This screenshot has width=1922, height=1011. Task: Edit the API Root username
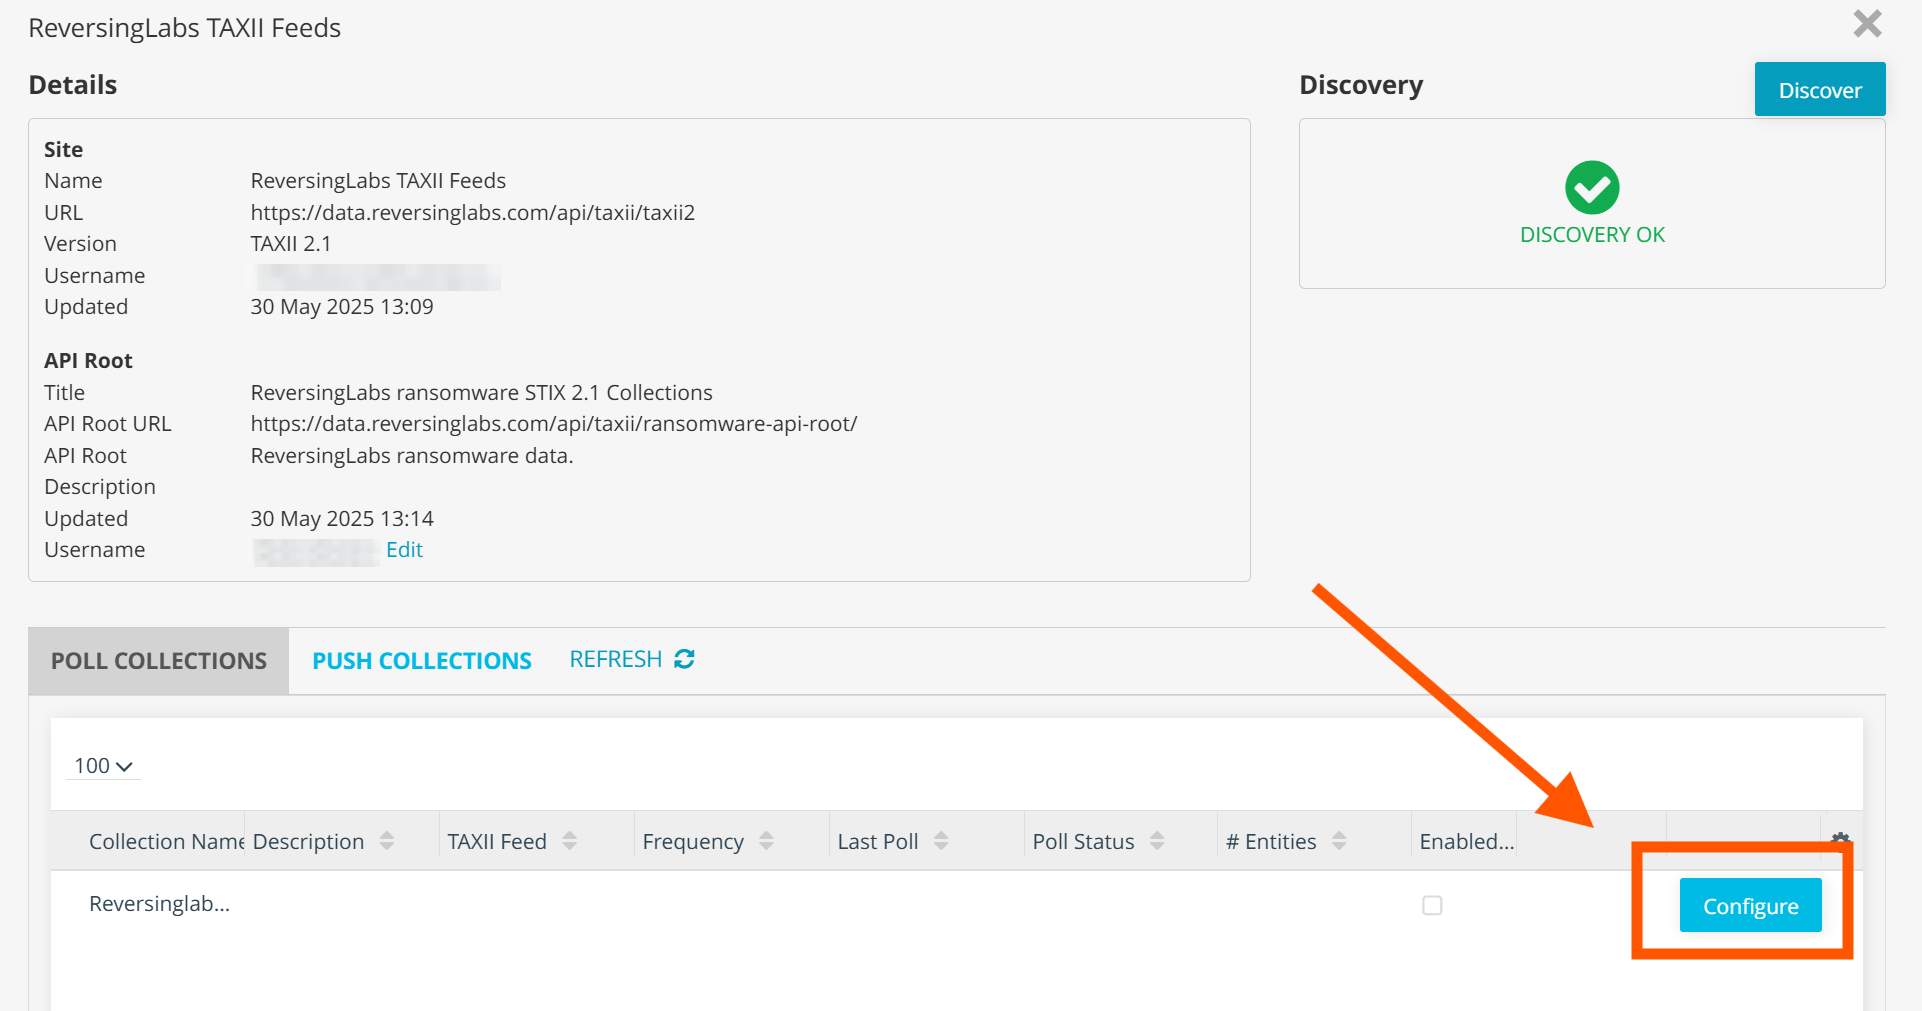404,549
